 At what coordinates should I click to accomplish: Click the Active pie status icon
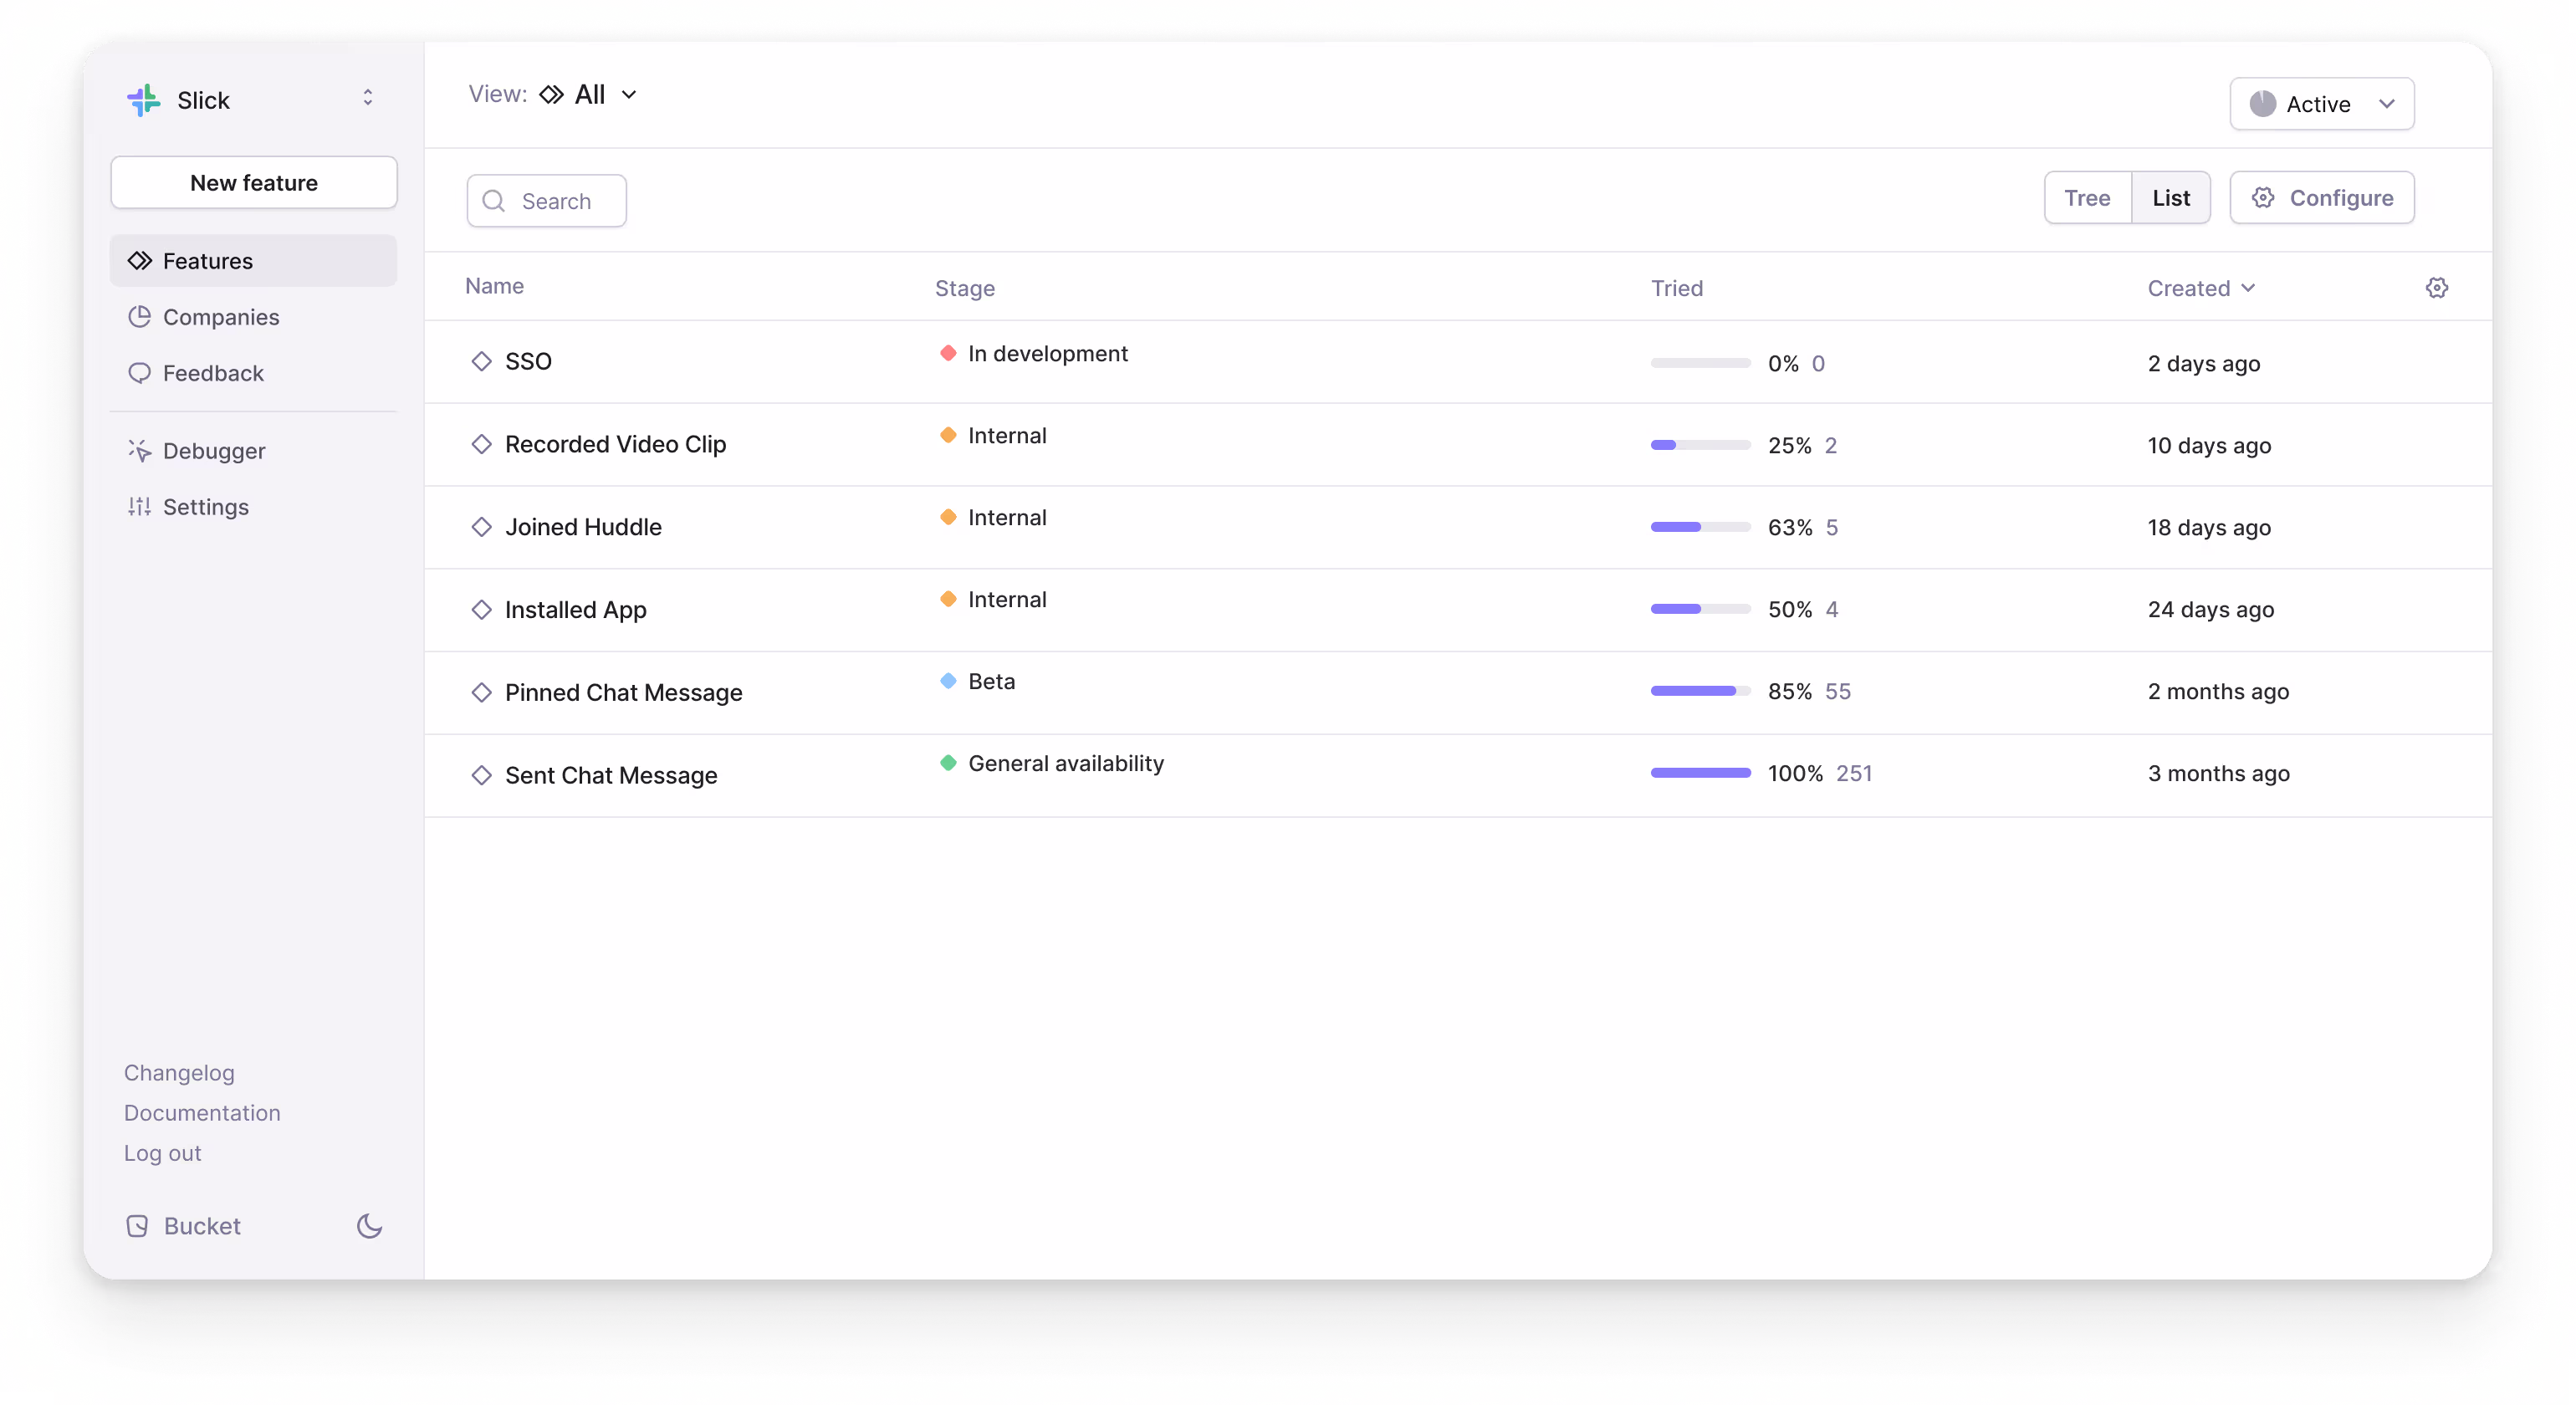2262,104
